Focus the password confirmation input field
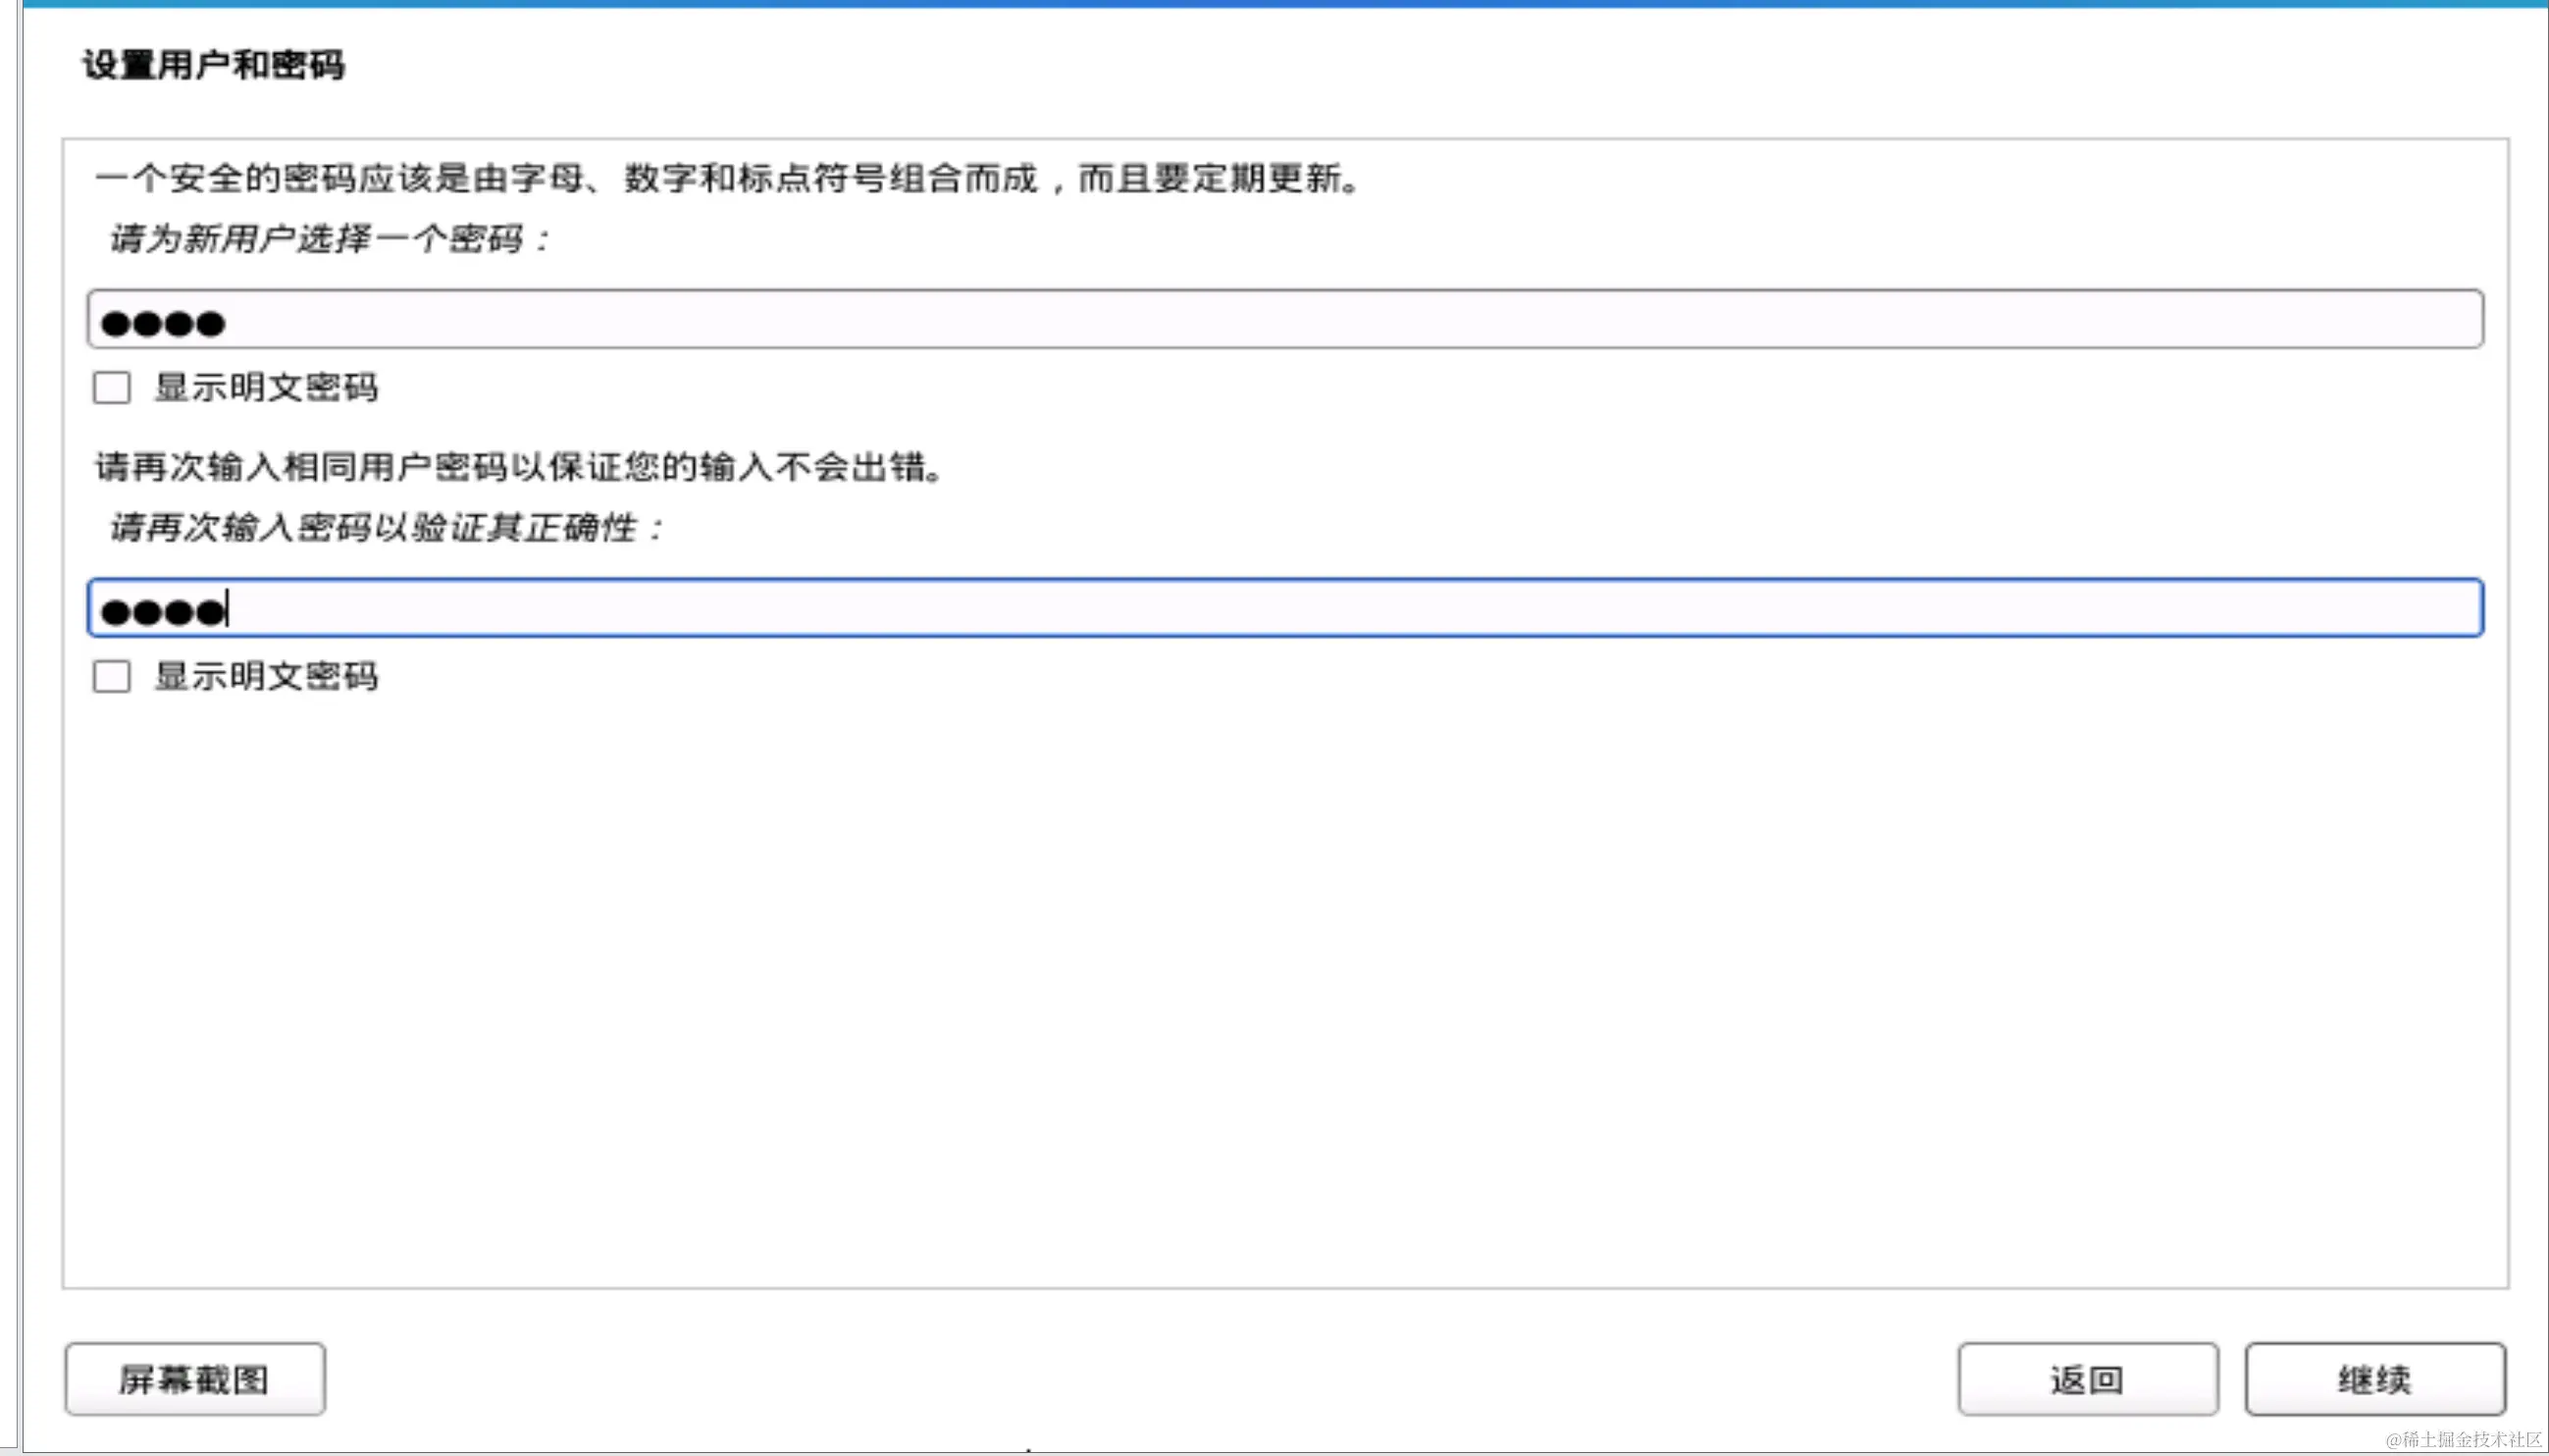The width and height of the screenshot is (2549, 1456). (1285, 608)
